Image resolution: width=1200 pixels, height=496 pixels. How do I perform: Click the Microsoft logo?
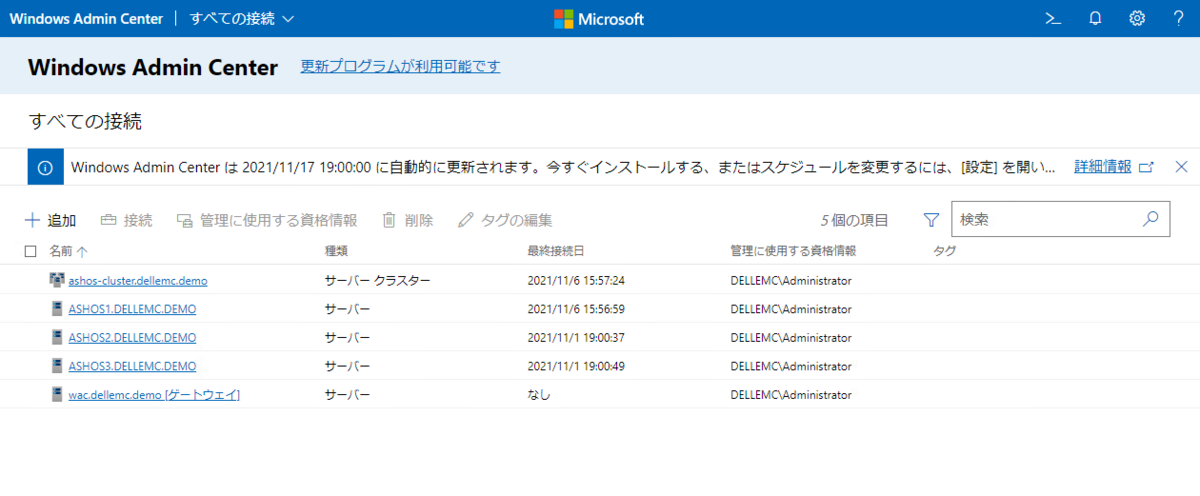(599, 19)
